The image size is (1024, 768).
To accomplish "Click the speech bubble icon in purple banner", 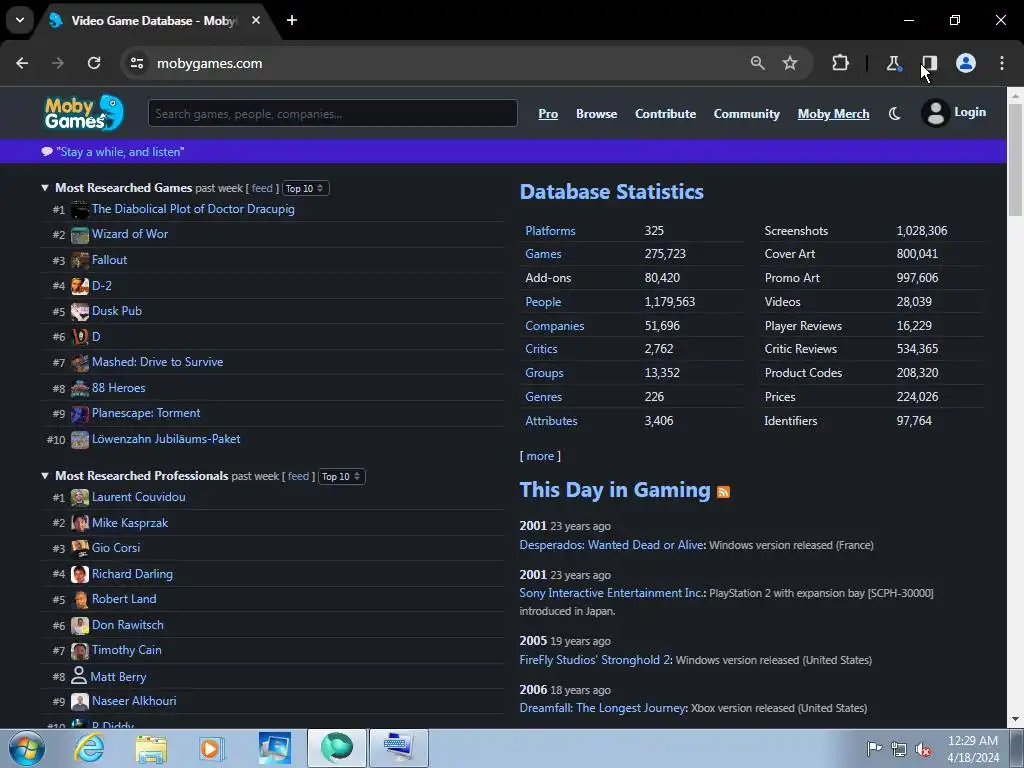I will click(47, 152).
